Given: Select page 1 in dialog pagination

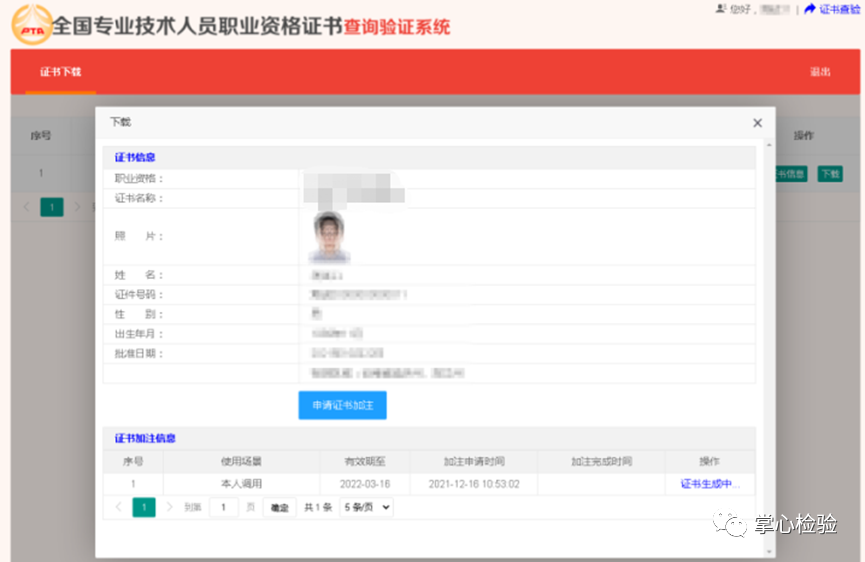Looking at the screenshot, I should coord(144,507).
